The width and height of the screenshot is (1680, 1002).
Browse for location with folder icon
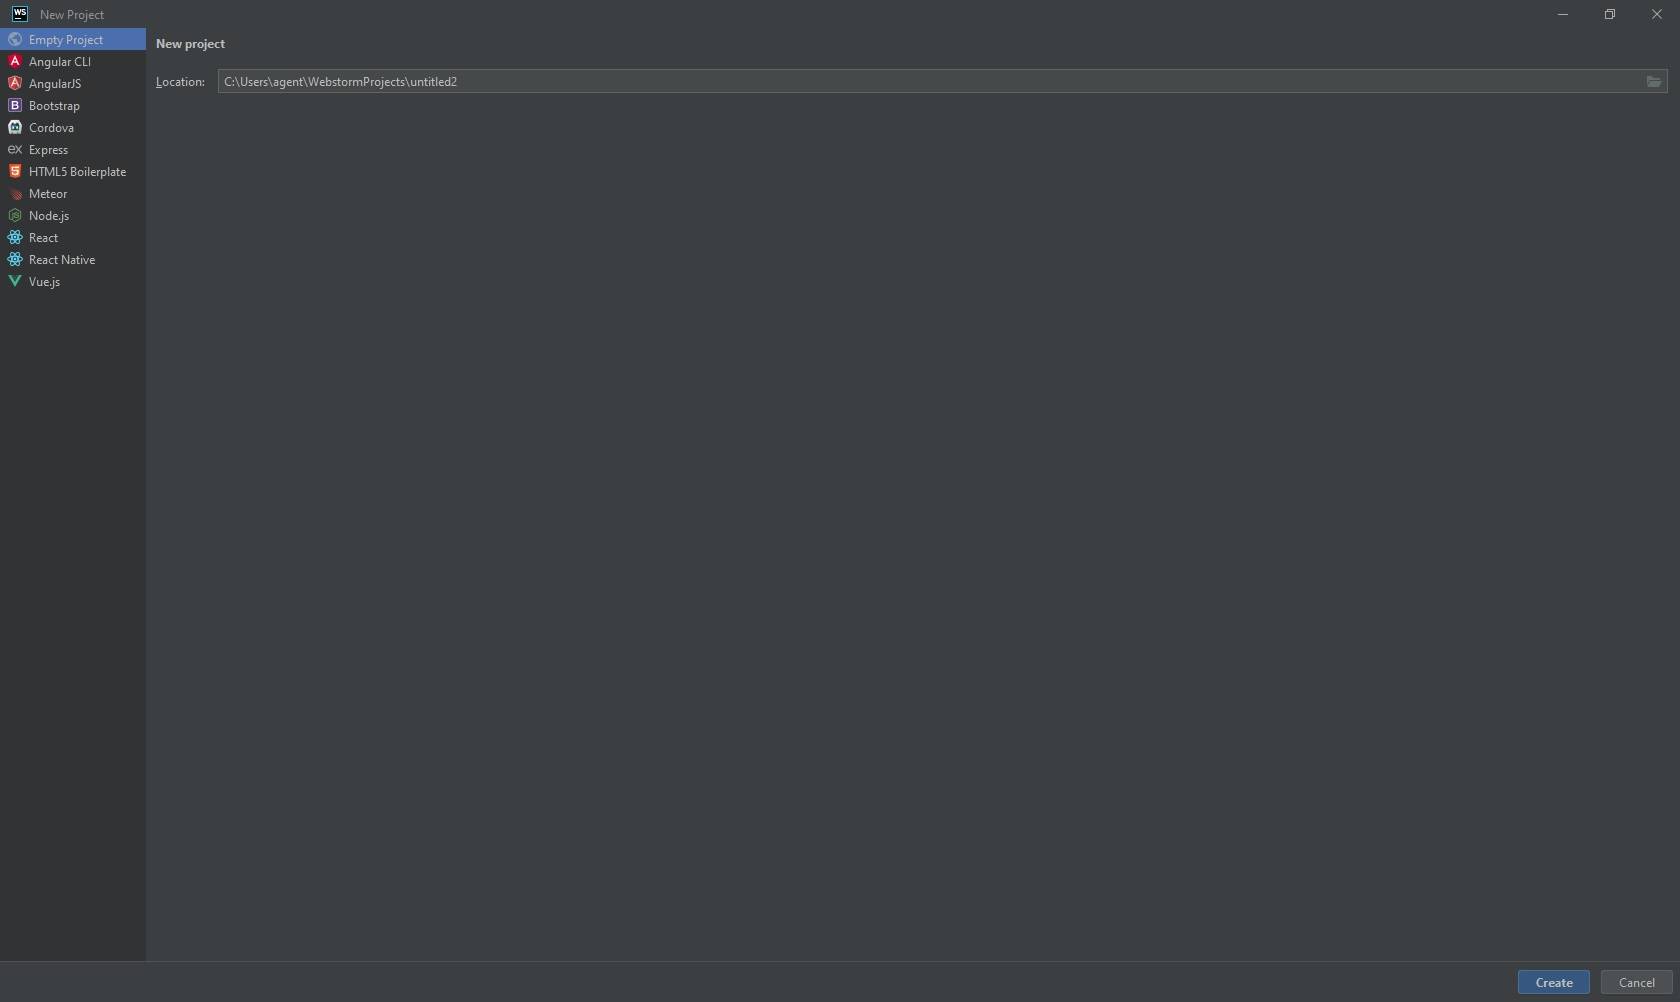tap(1654, 81)
